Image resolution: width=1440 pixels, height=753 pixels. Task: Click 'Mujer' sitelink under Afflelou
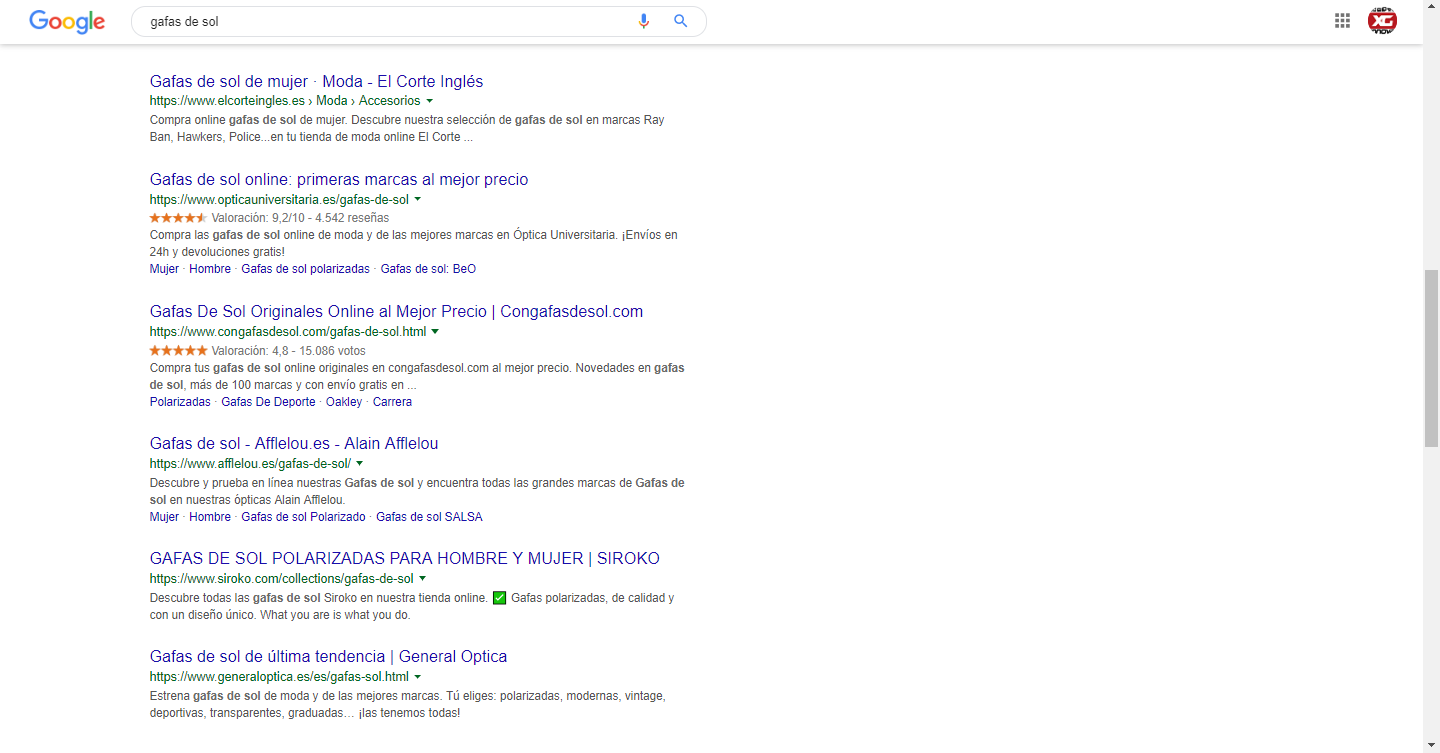[164, 517]
